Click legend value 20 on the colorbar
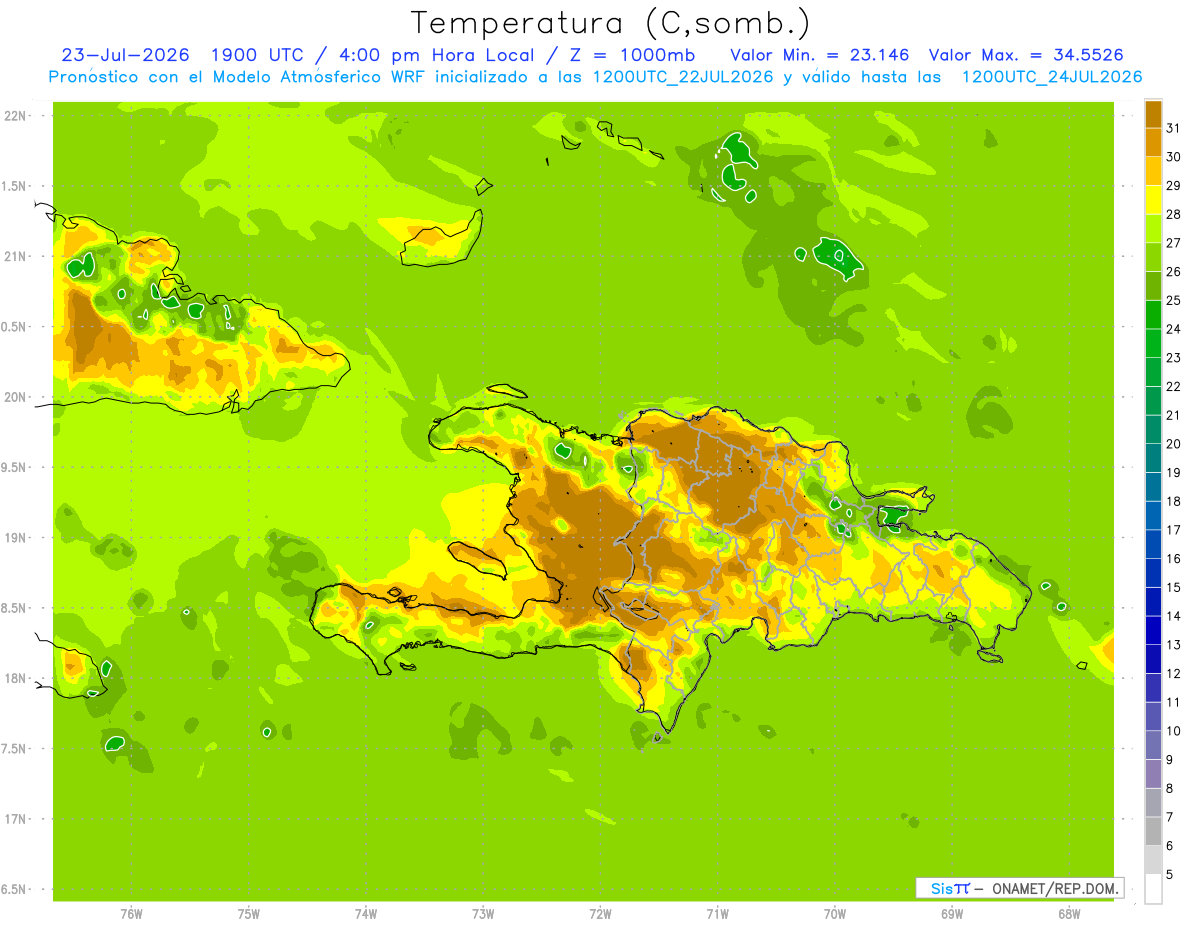The image size is (1200, 927). (1173, 444)
